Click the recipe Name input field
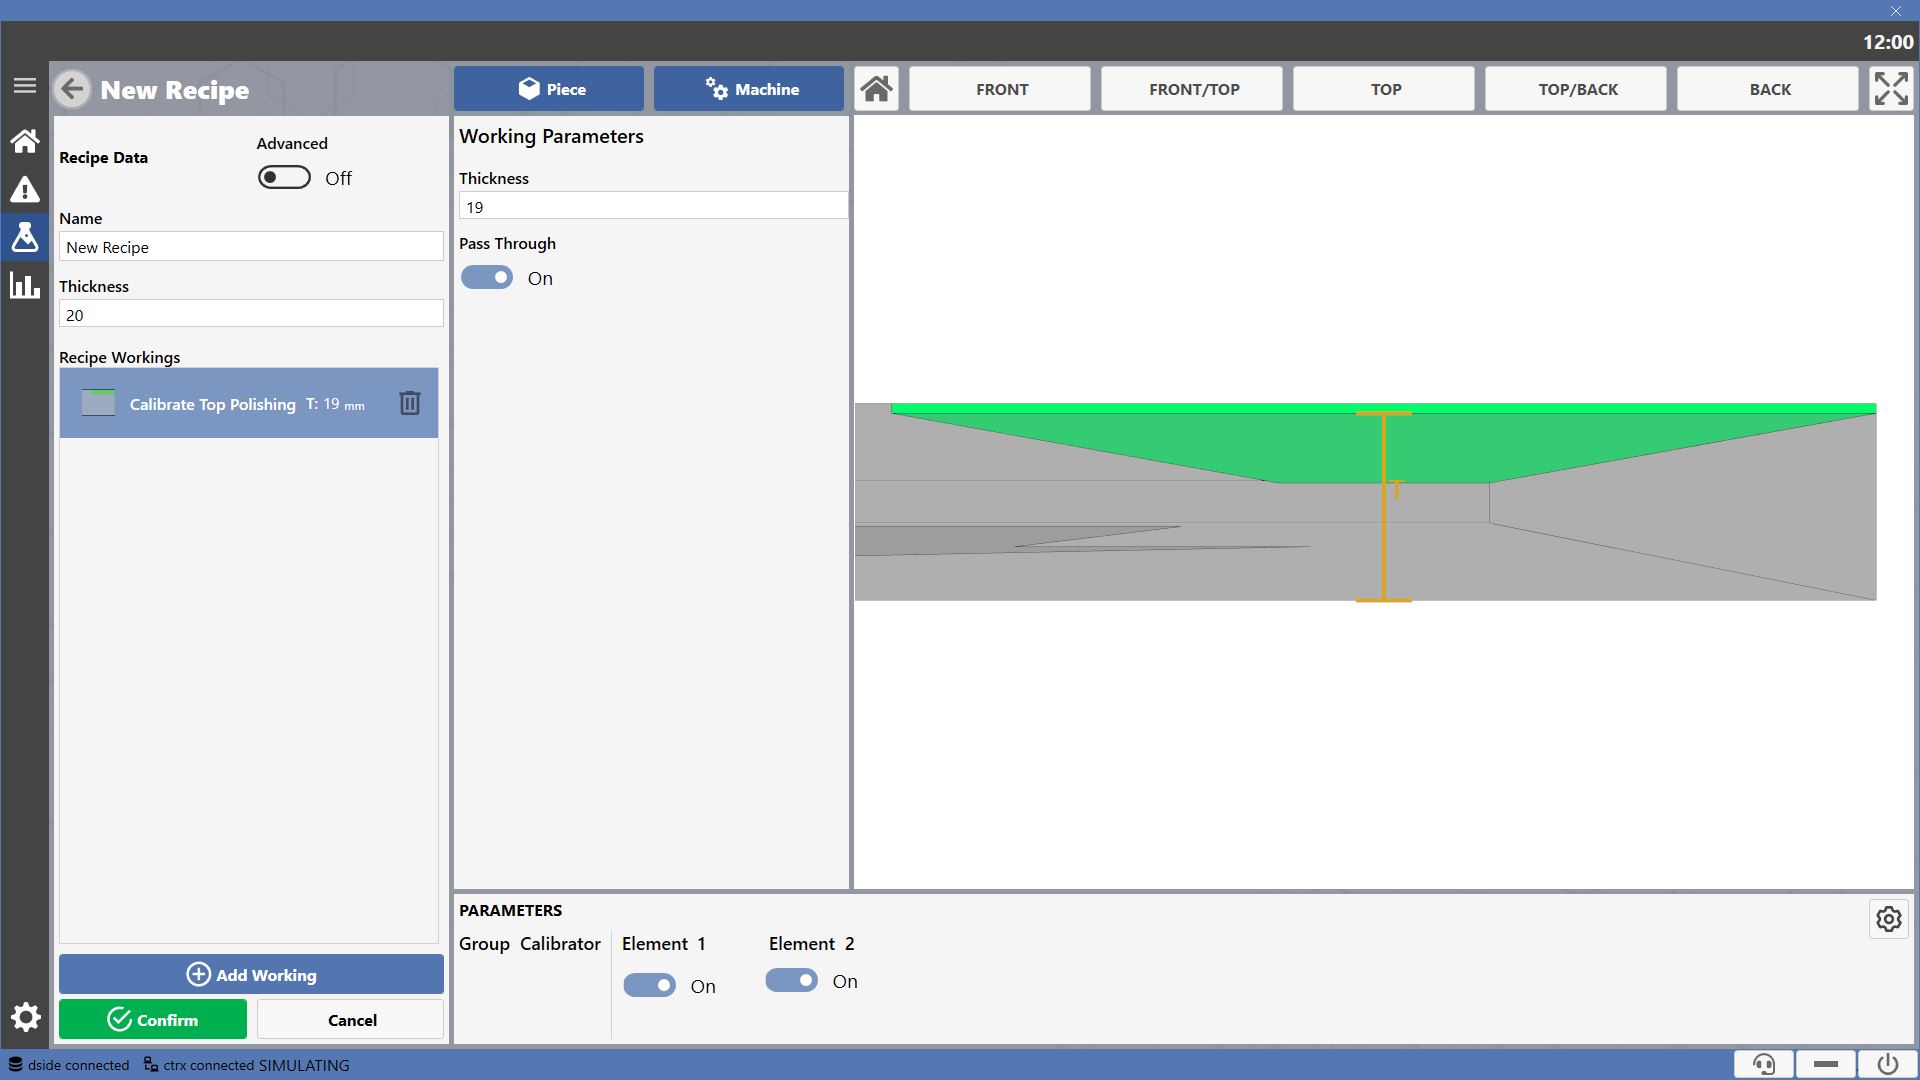The width and height of the screenshot is (1920, 1080). click(x=251, y=247)
